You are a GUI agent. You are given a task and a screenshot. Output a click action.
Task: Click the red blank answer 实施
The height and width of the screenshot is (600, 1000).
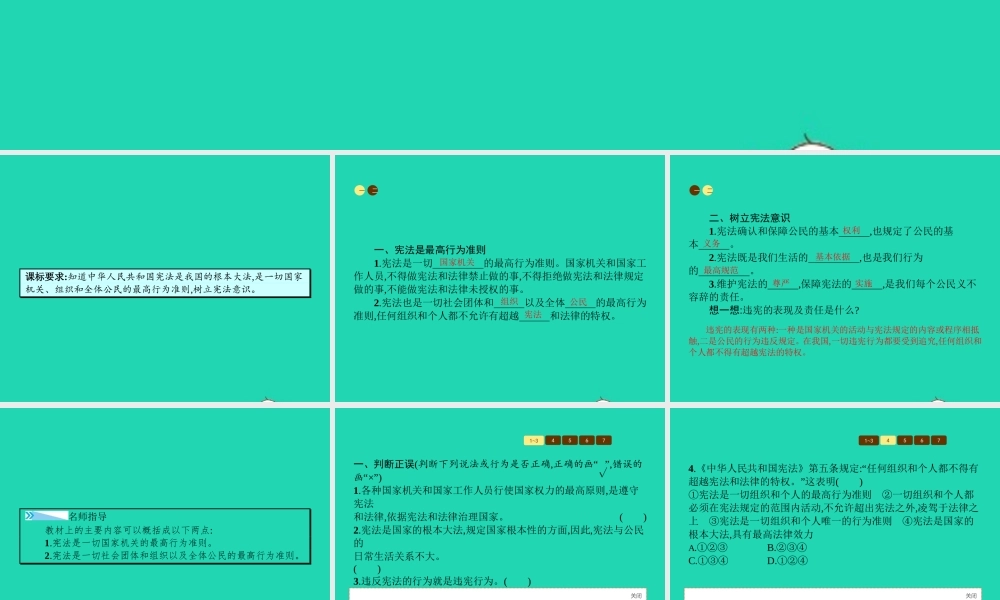click(x=864, y=284)
